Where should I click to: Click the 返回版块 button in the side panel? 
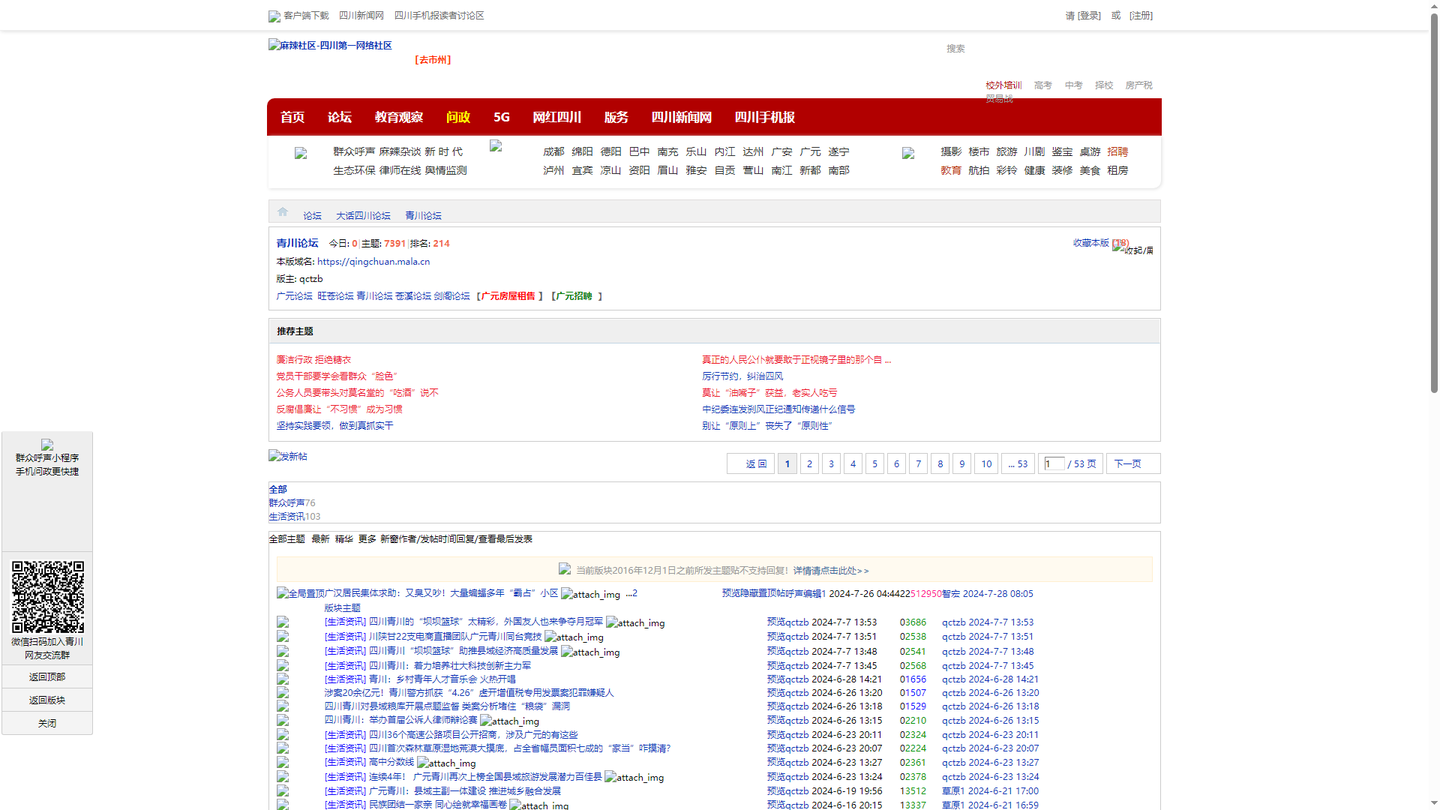47,700
